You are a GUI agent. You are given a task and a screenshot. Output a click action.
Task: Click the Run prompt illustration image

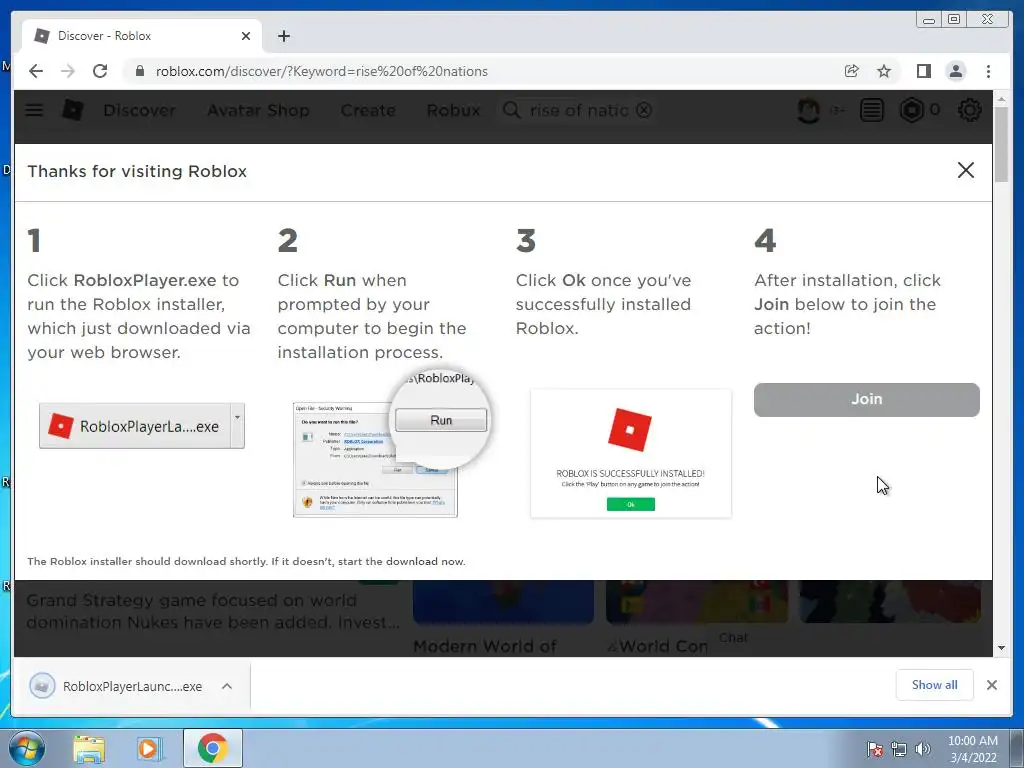(391, 444)
